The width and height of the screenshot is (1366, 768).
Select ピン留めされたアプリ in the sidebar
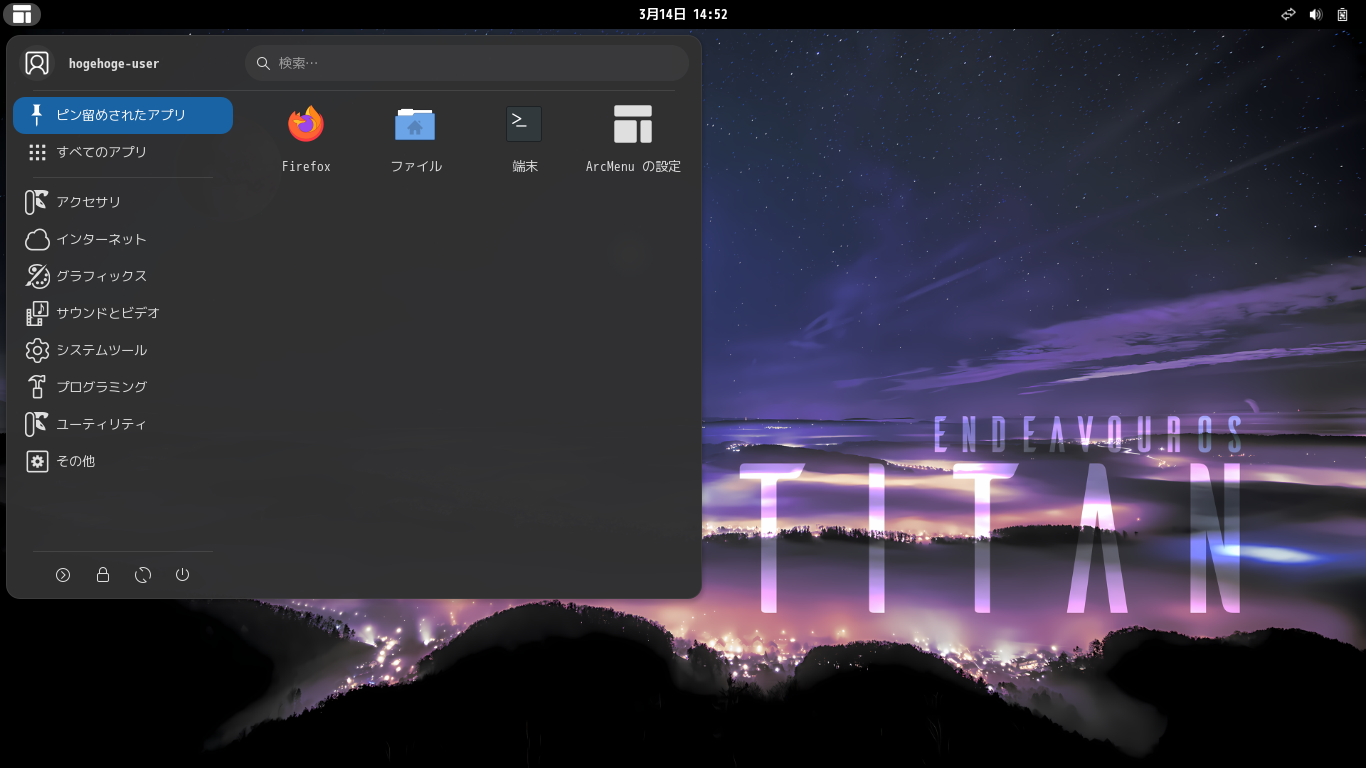(123, 115)
